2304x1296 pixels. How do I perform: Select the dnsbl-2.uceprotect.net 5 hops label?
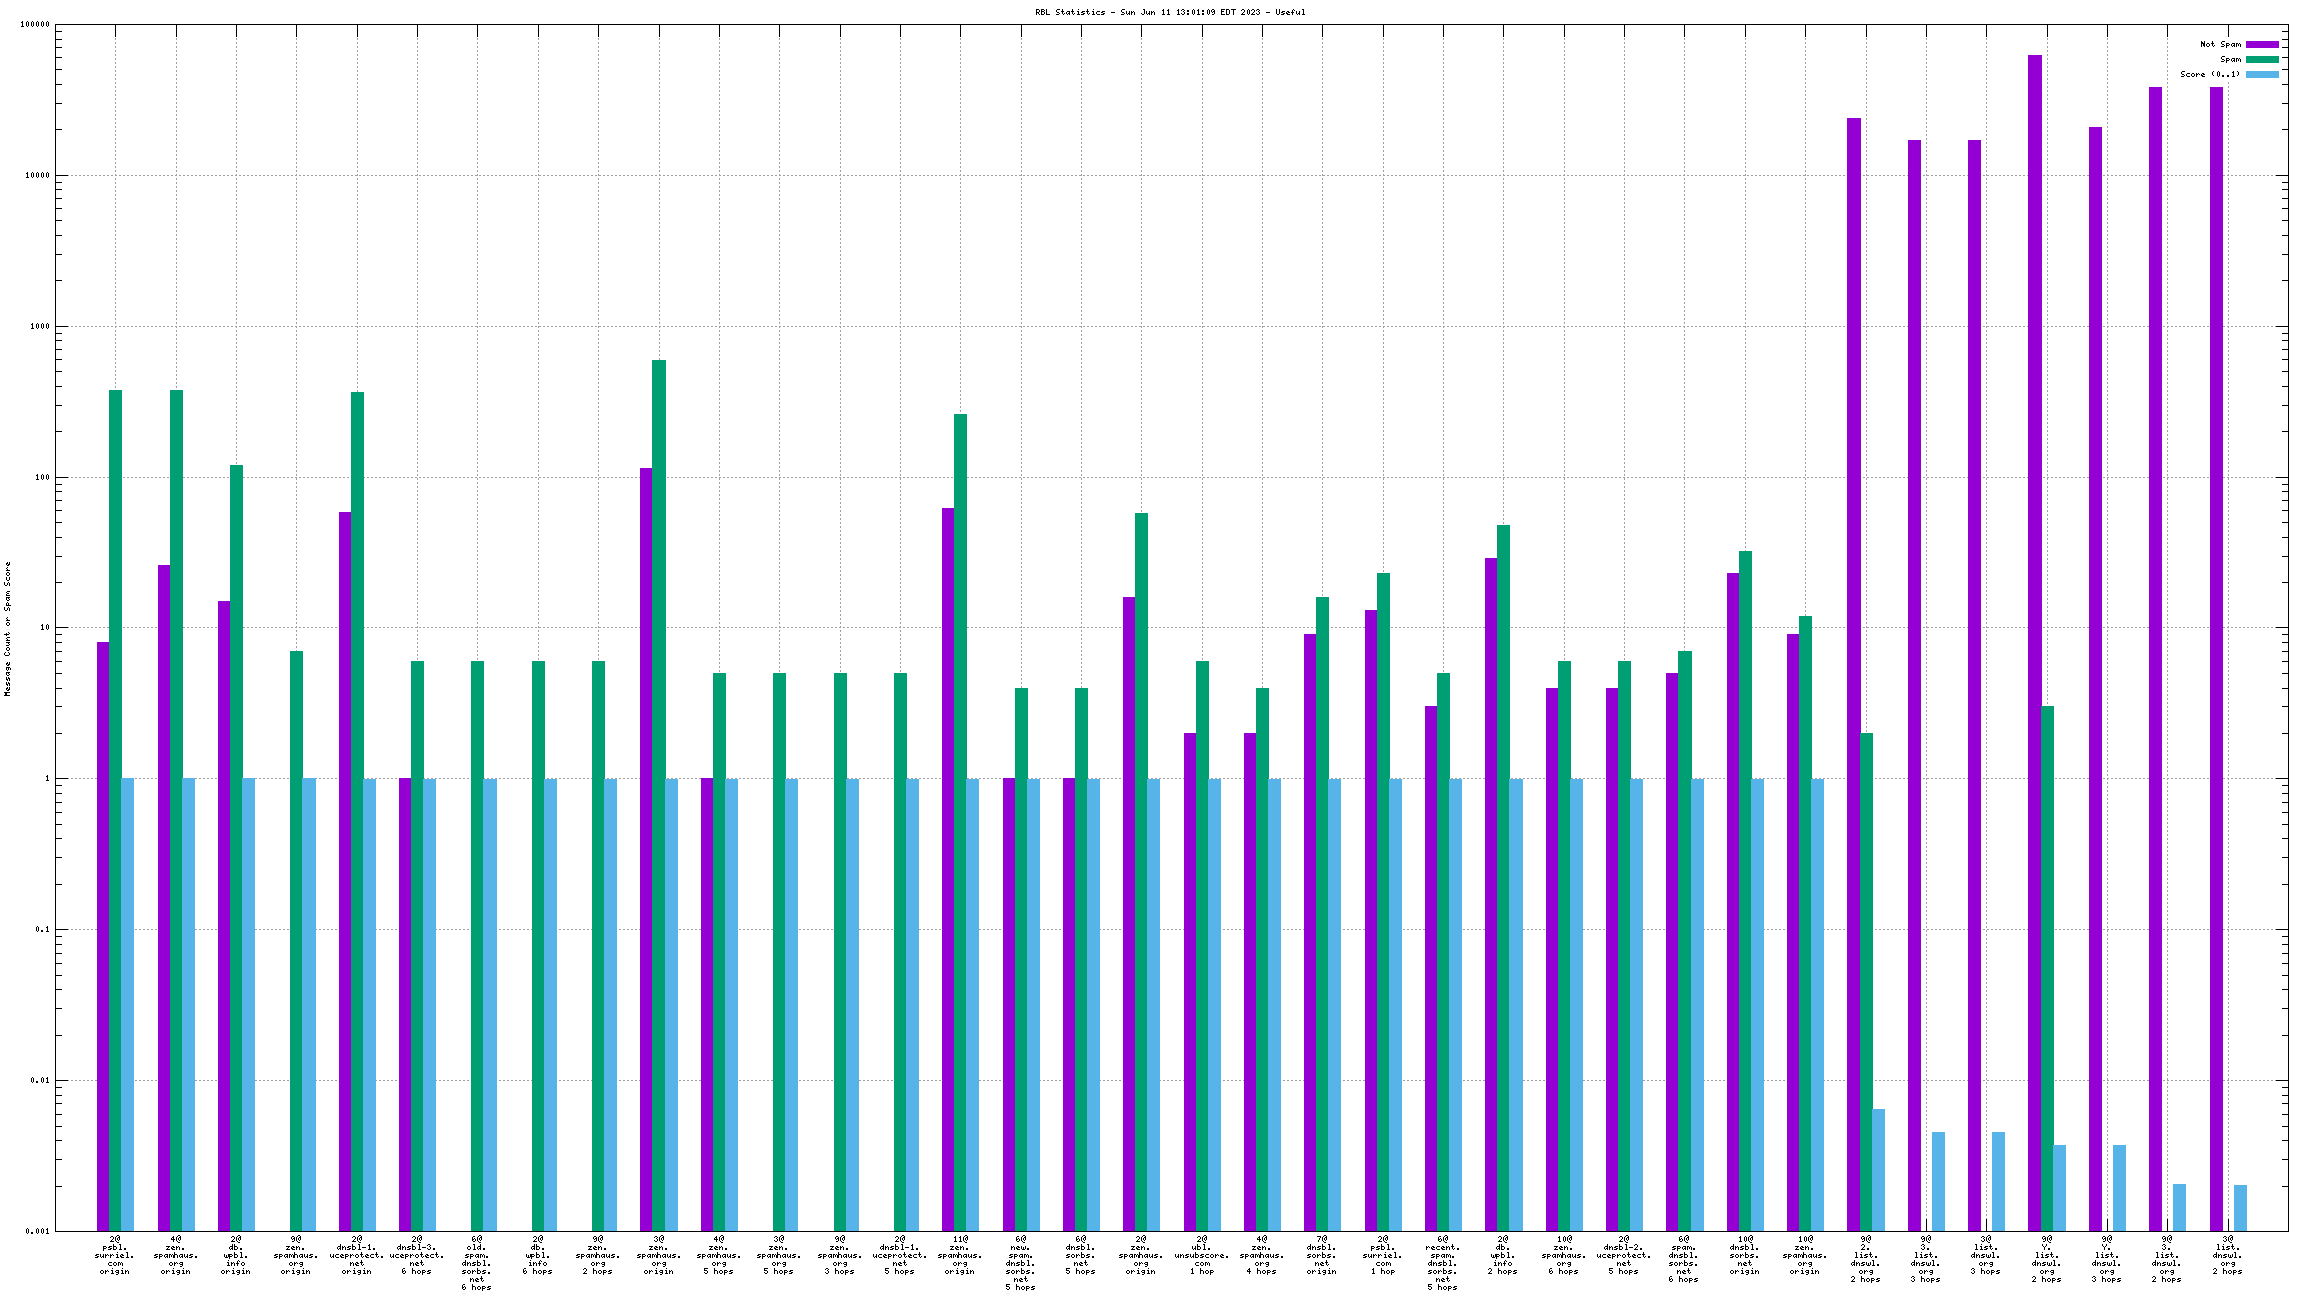tap(1624, 1255)
